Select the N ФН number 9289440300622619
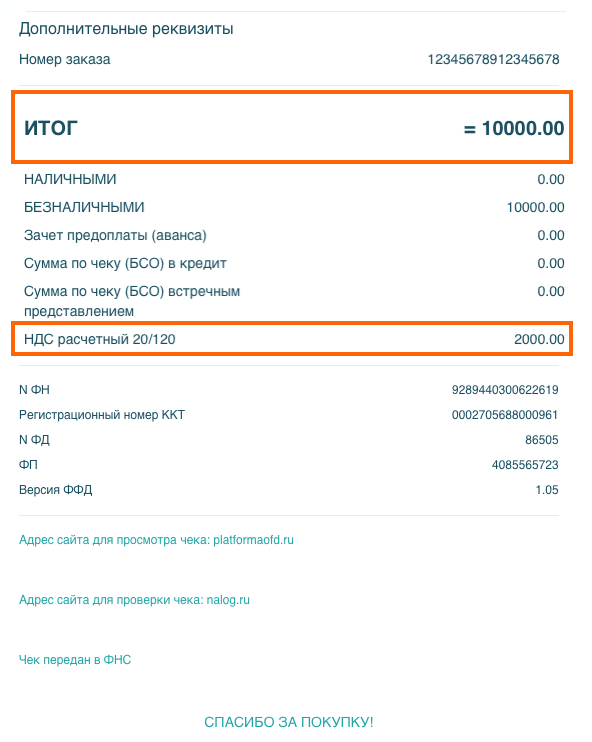Viewport: 592px width, 742px height. click(505, 390)
